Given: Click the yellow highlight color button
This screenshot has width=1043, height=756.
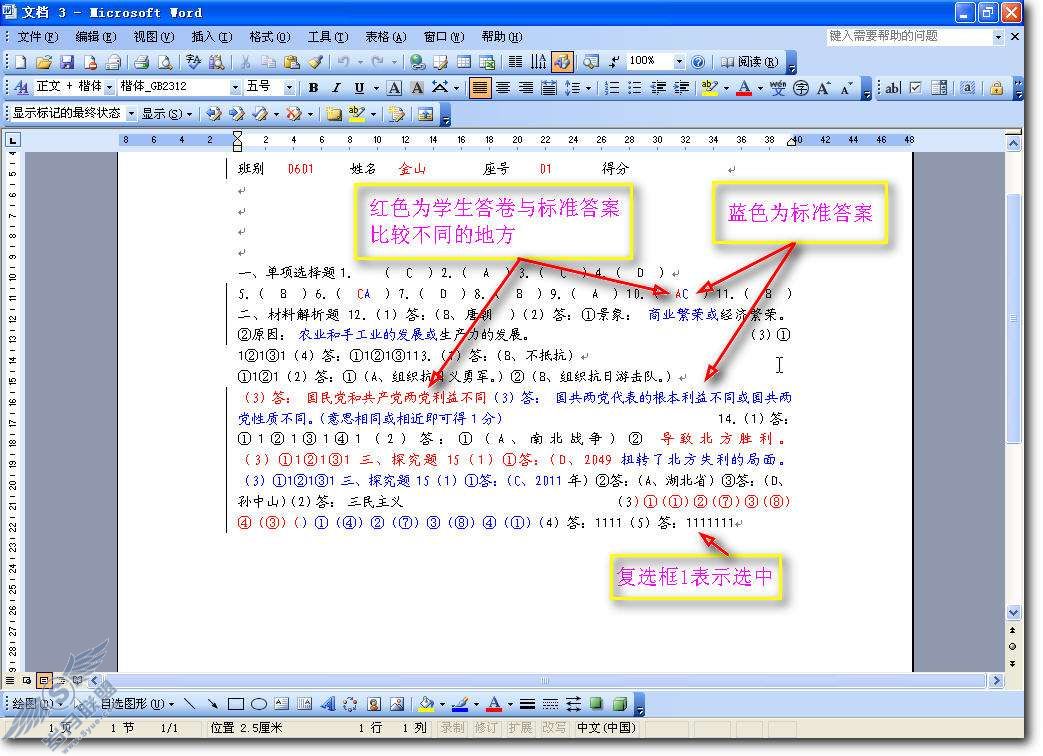Looking at the screenshot, I should pyautogui.click(x=710, y=87).
